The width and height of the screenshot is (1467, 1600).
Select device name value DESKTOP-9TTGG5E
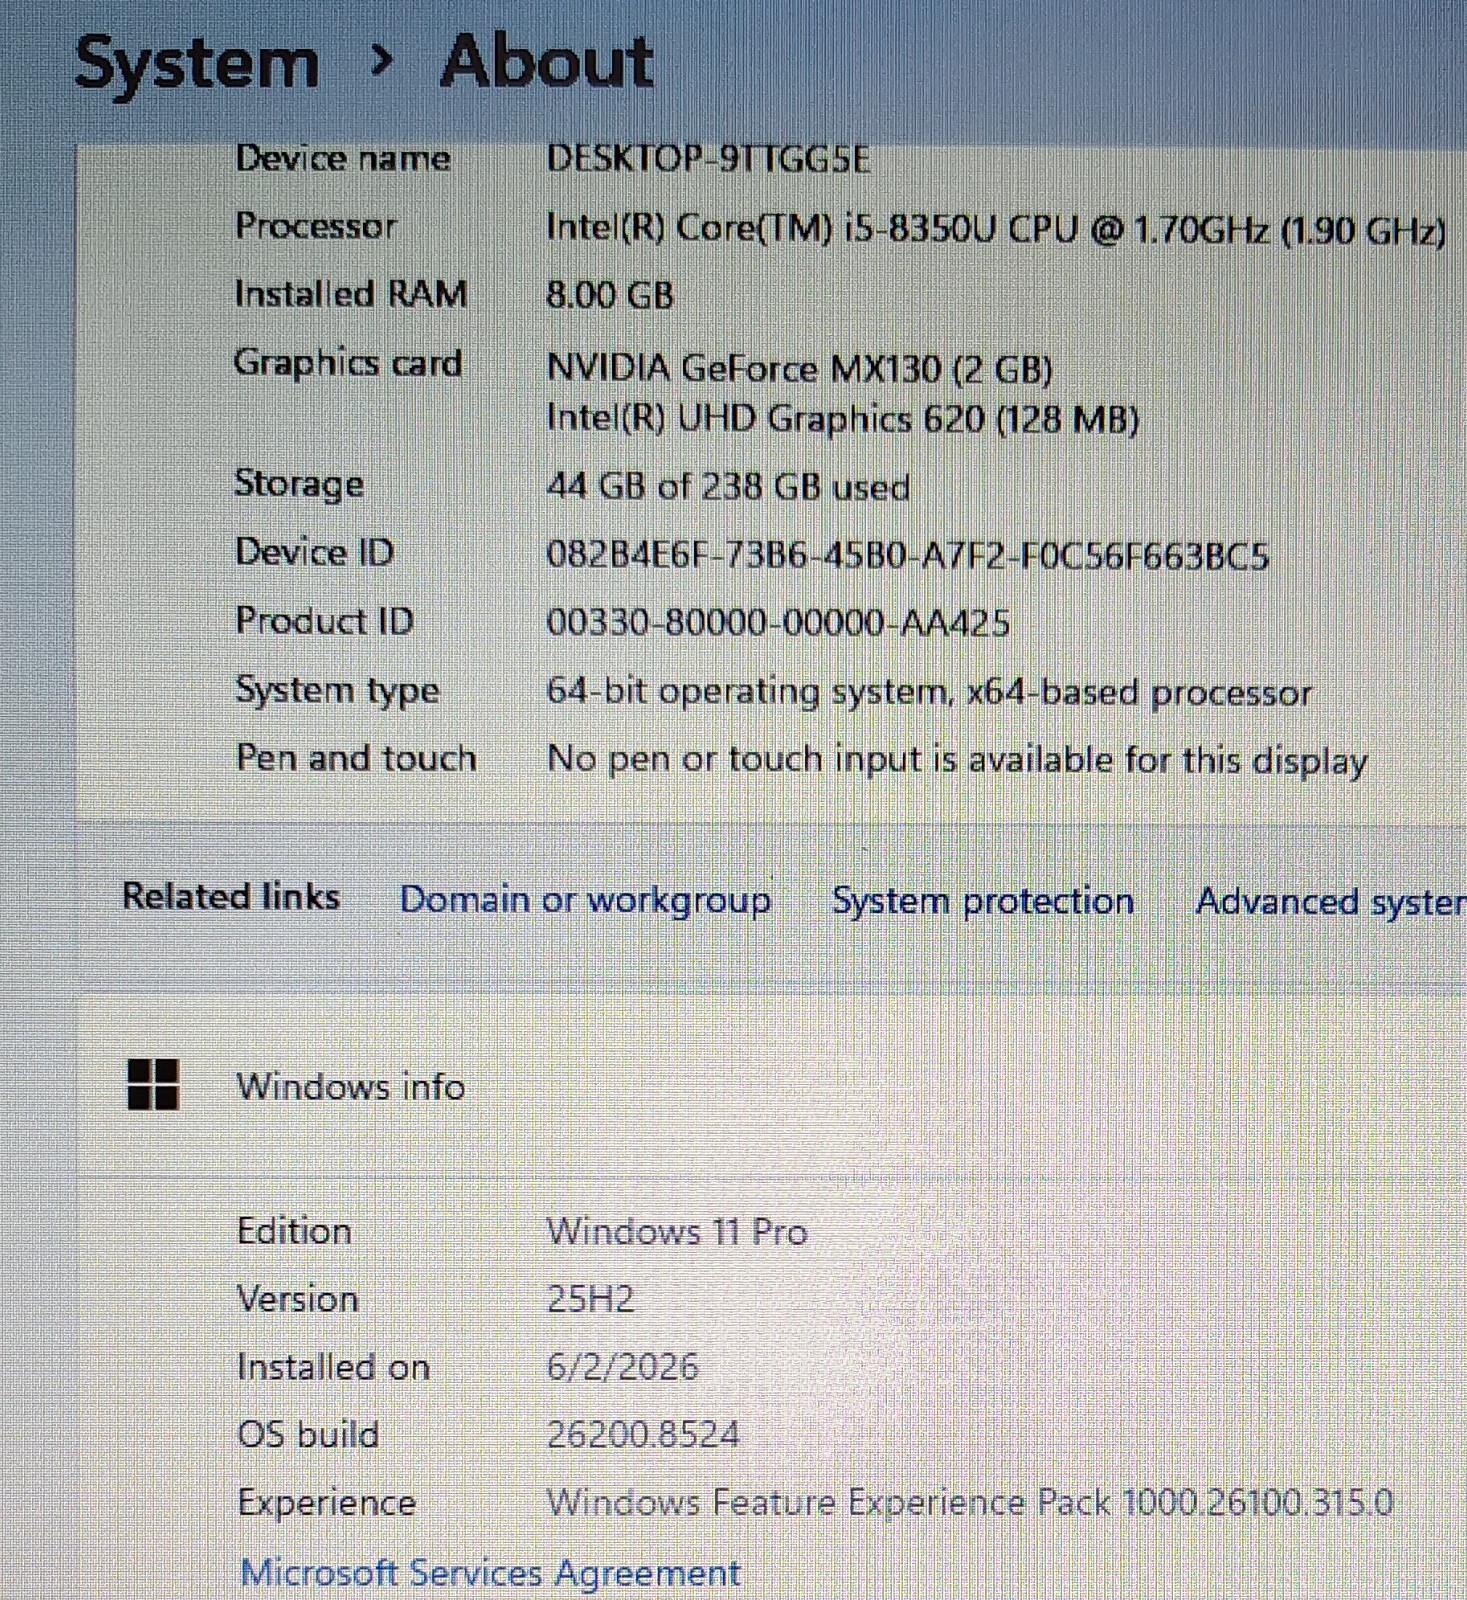point(708,159)
